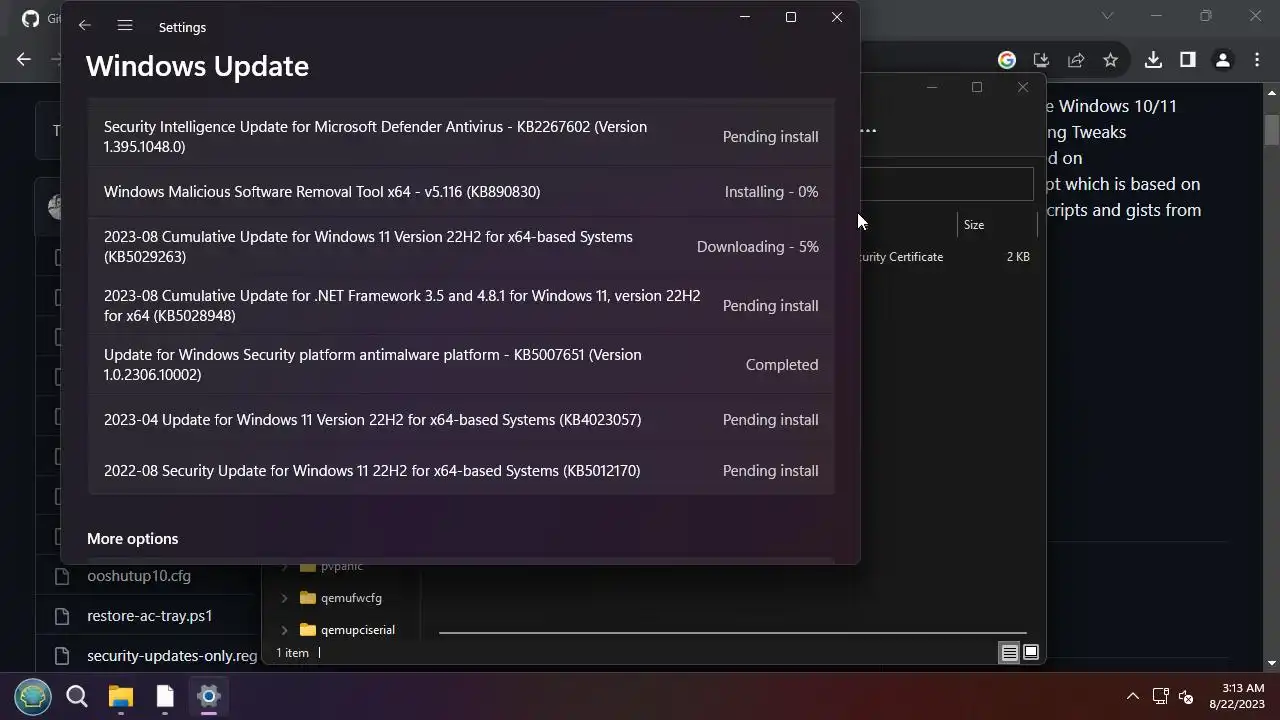Click the qemufwcfg folder icon

(x=308, y=598)
